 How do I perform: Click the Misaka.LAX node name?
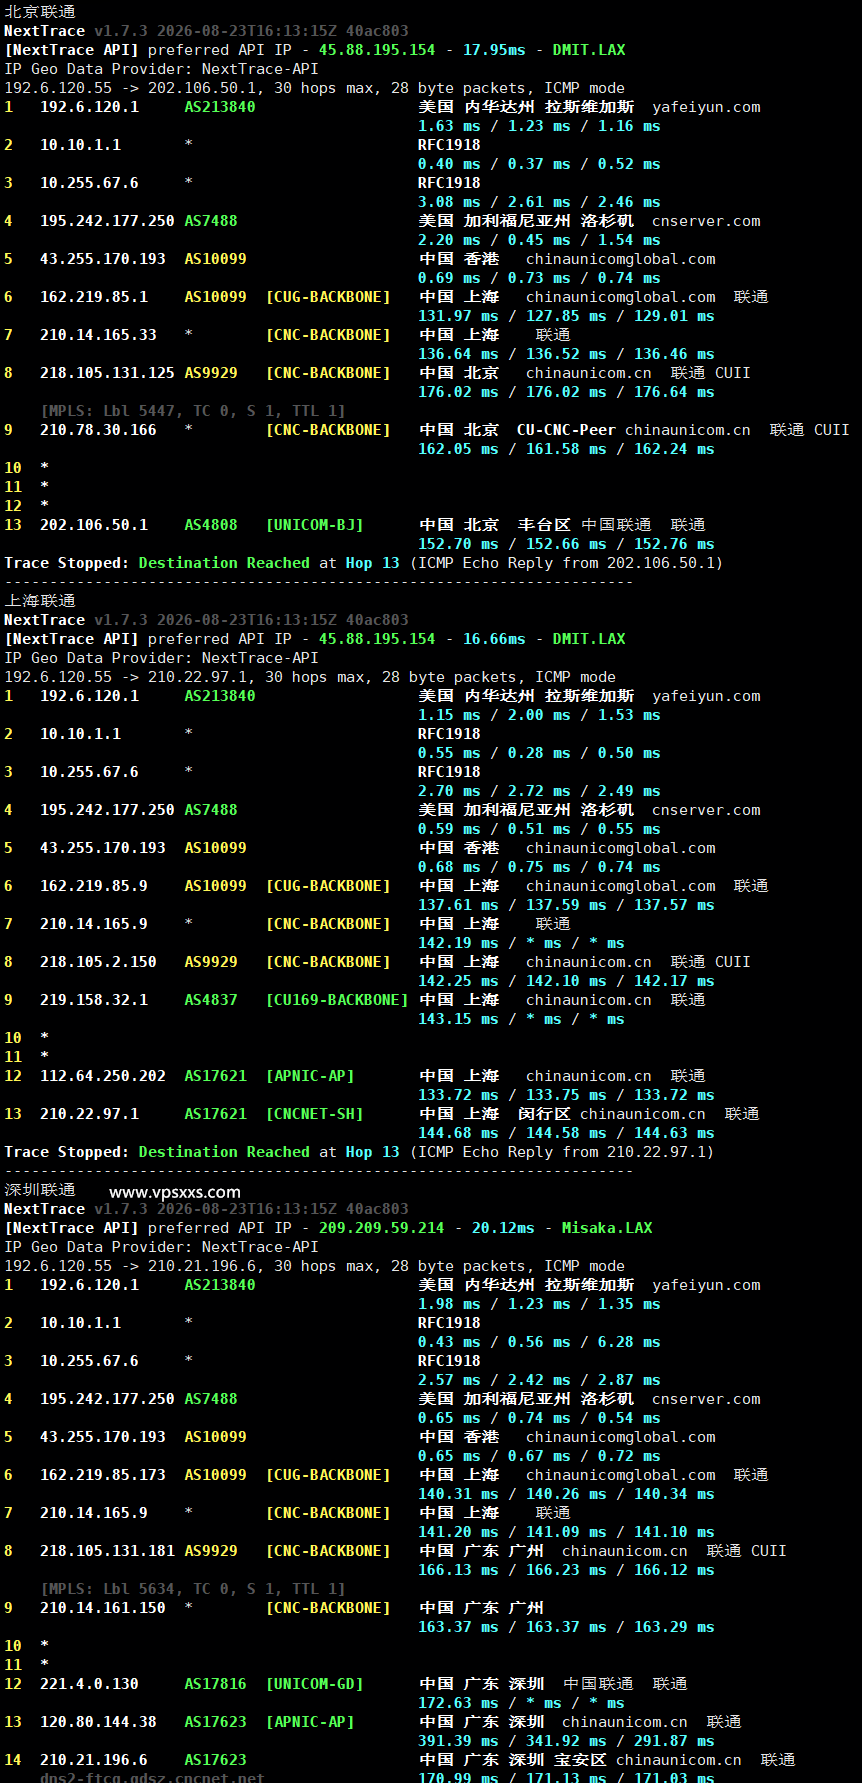click(607, 1228)
